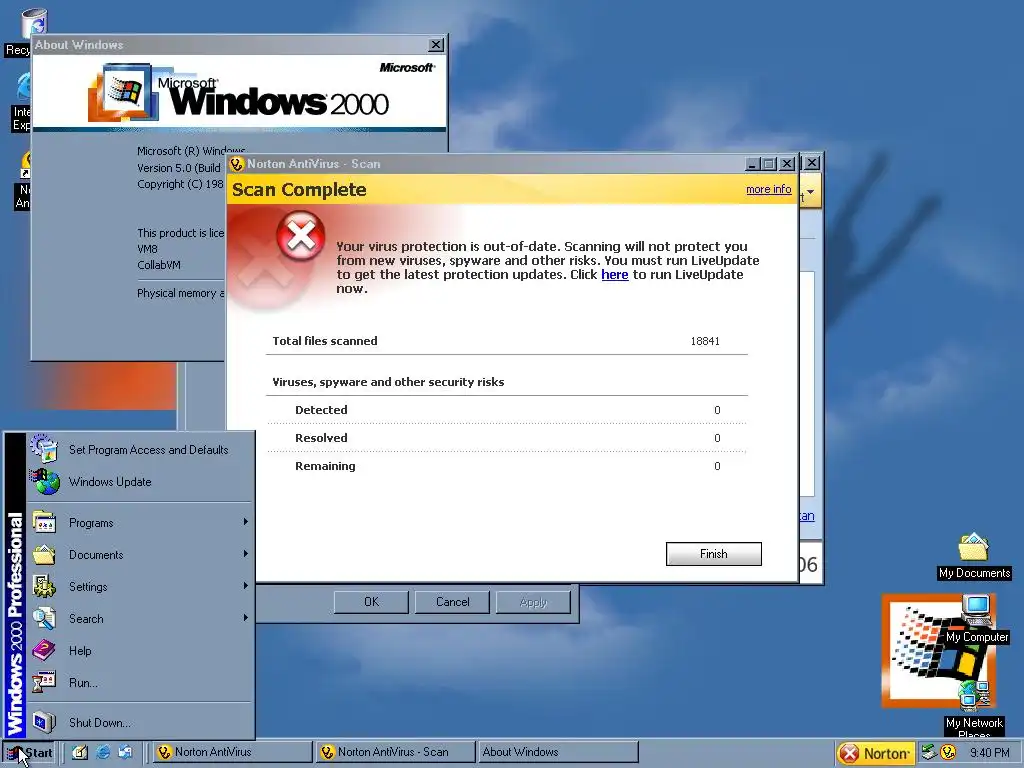Open My Network Places desktop icon

tap(974, 709)
